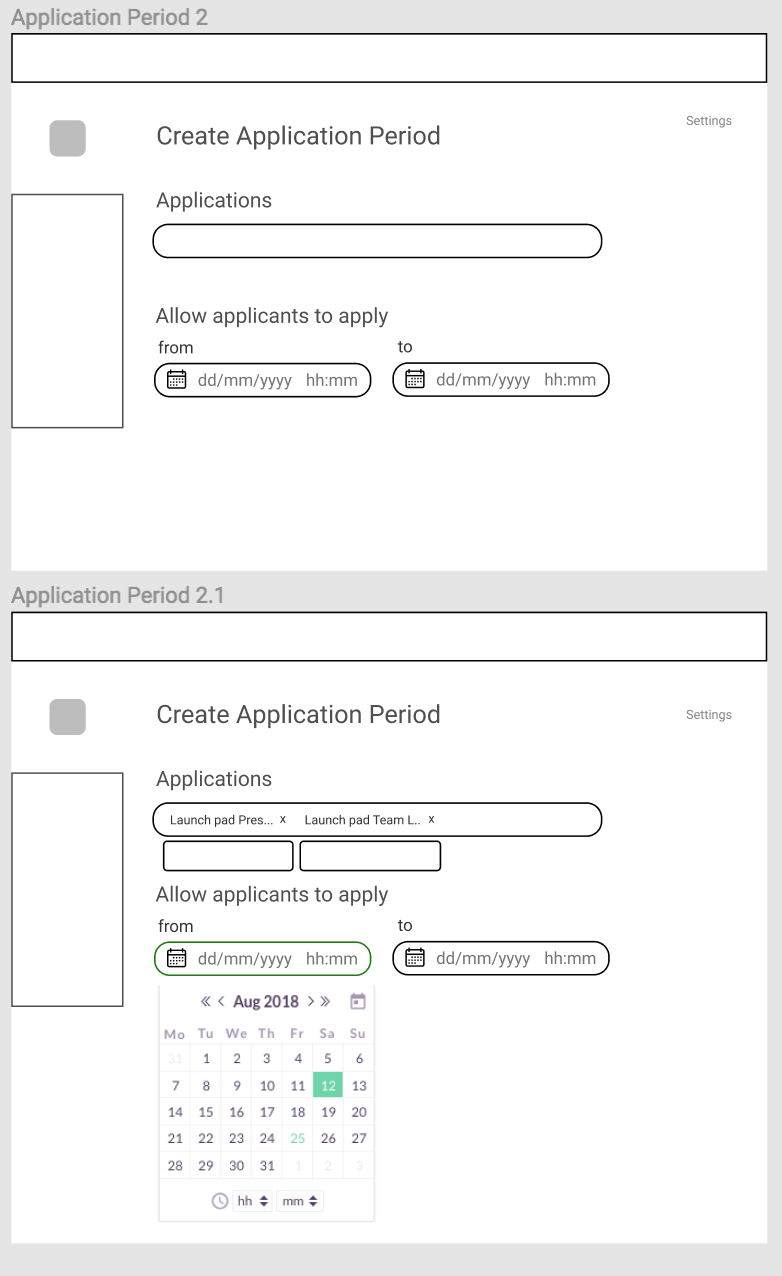Open the mm minutes stepper dropdown
Image resolution: width=782 pixels, height=1276 pixels.
(300, 1201)
